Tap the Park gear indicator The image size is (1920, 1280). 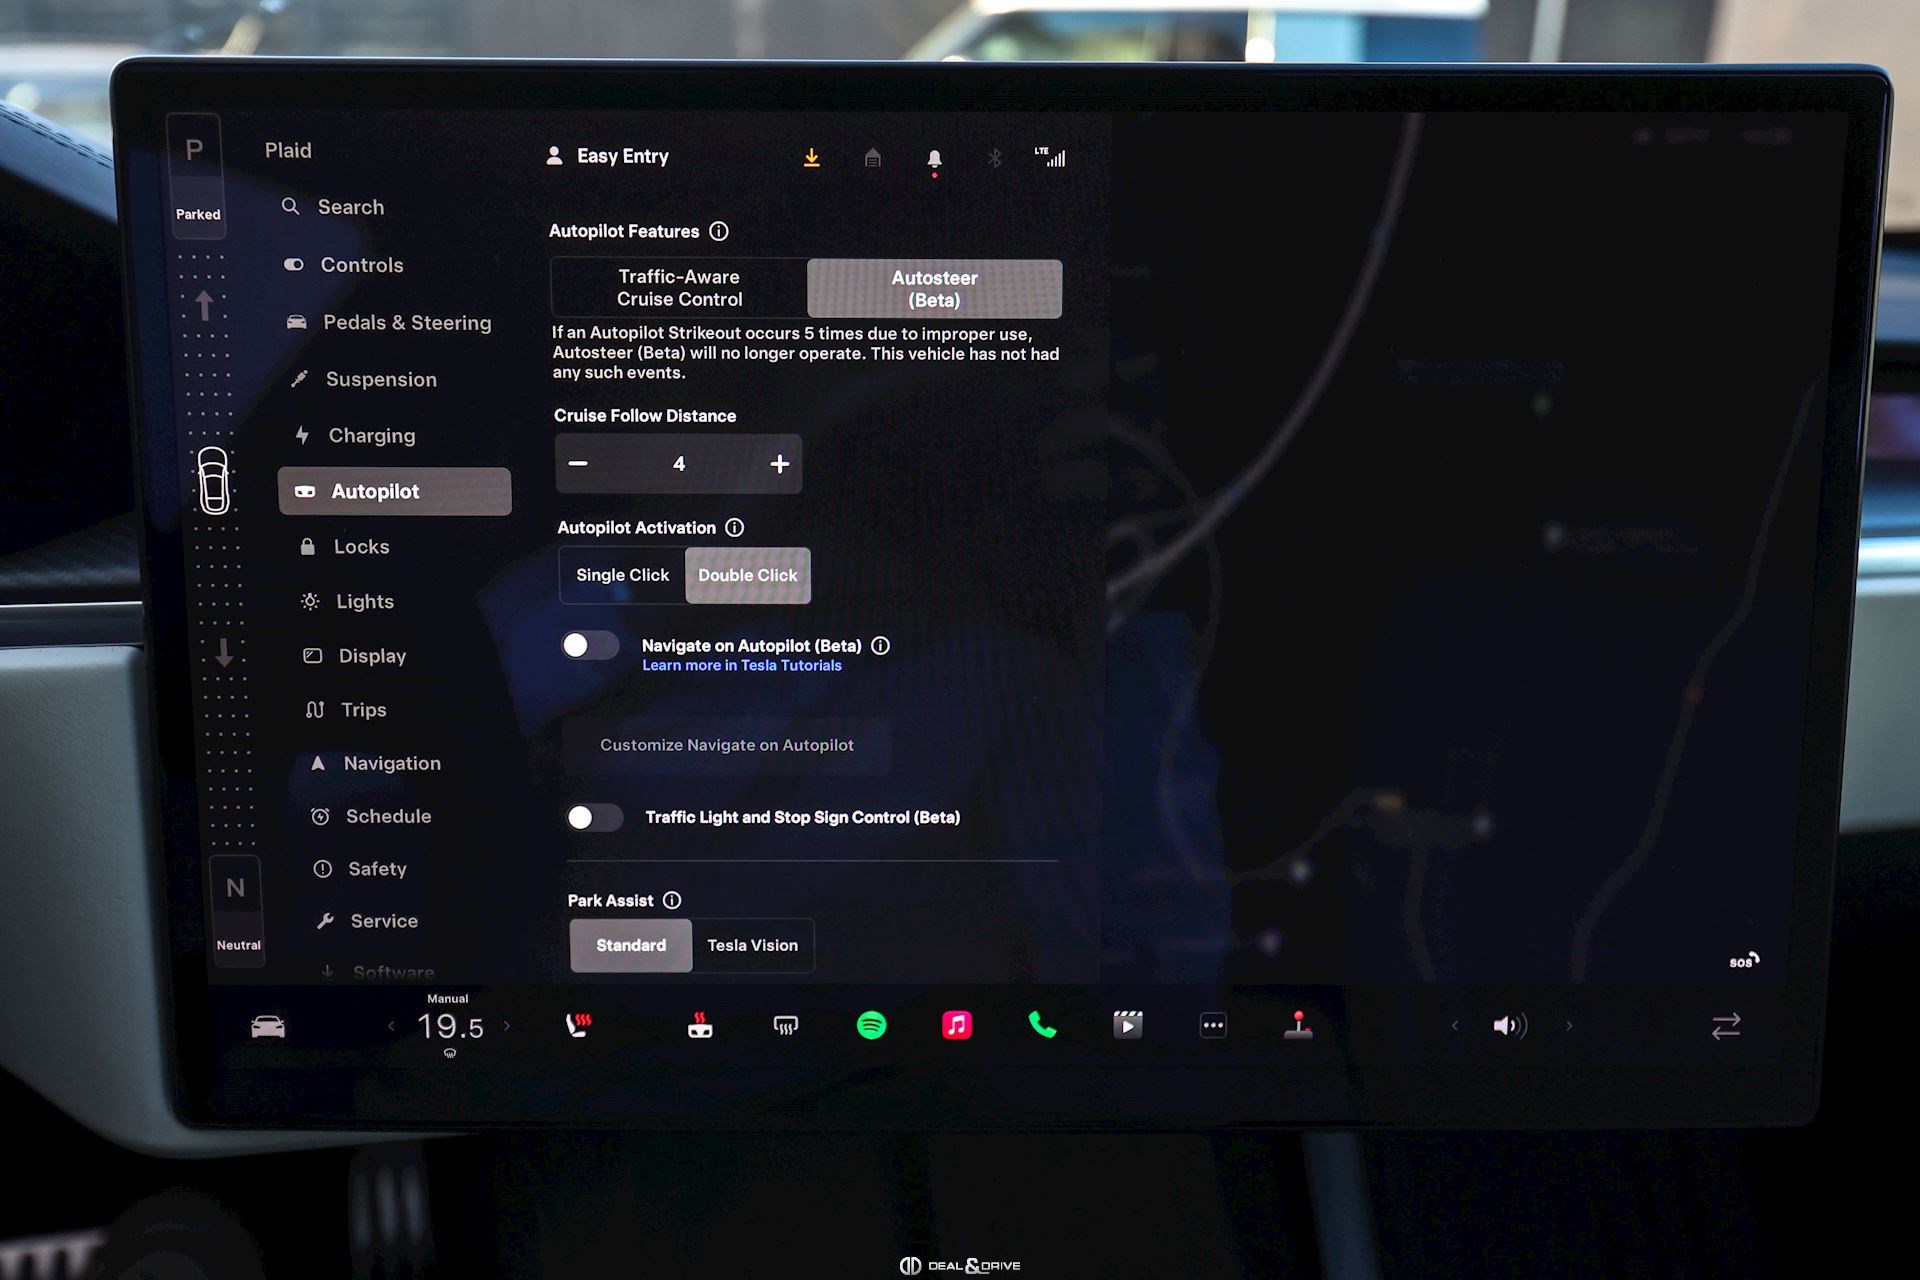click(197, 177)
